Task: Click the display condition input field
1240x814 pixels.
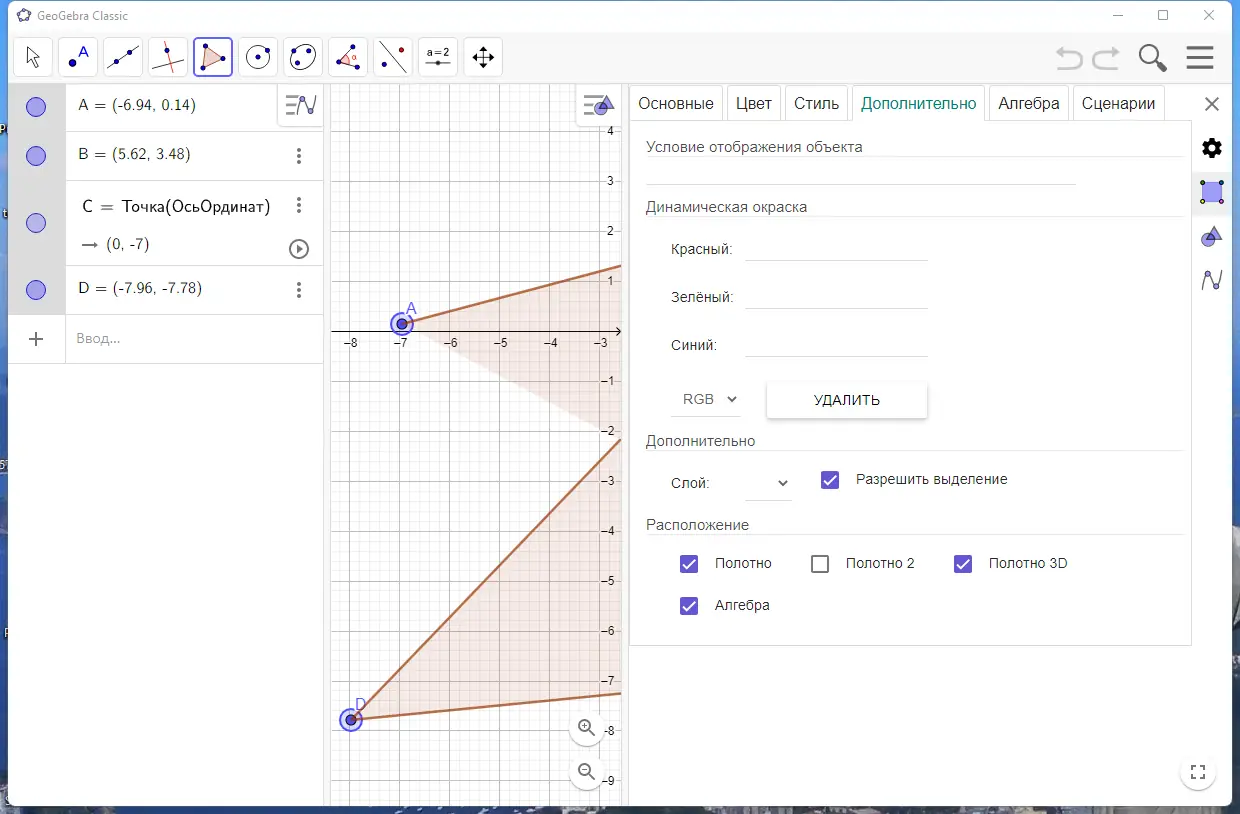Action: point(861,173)
